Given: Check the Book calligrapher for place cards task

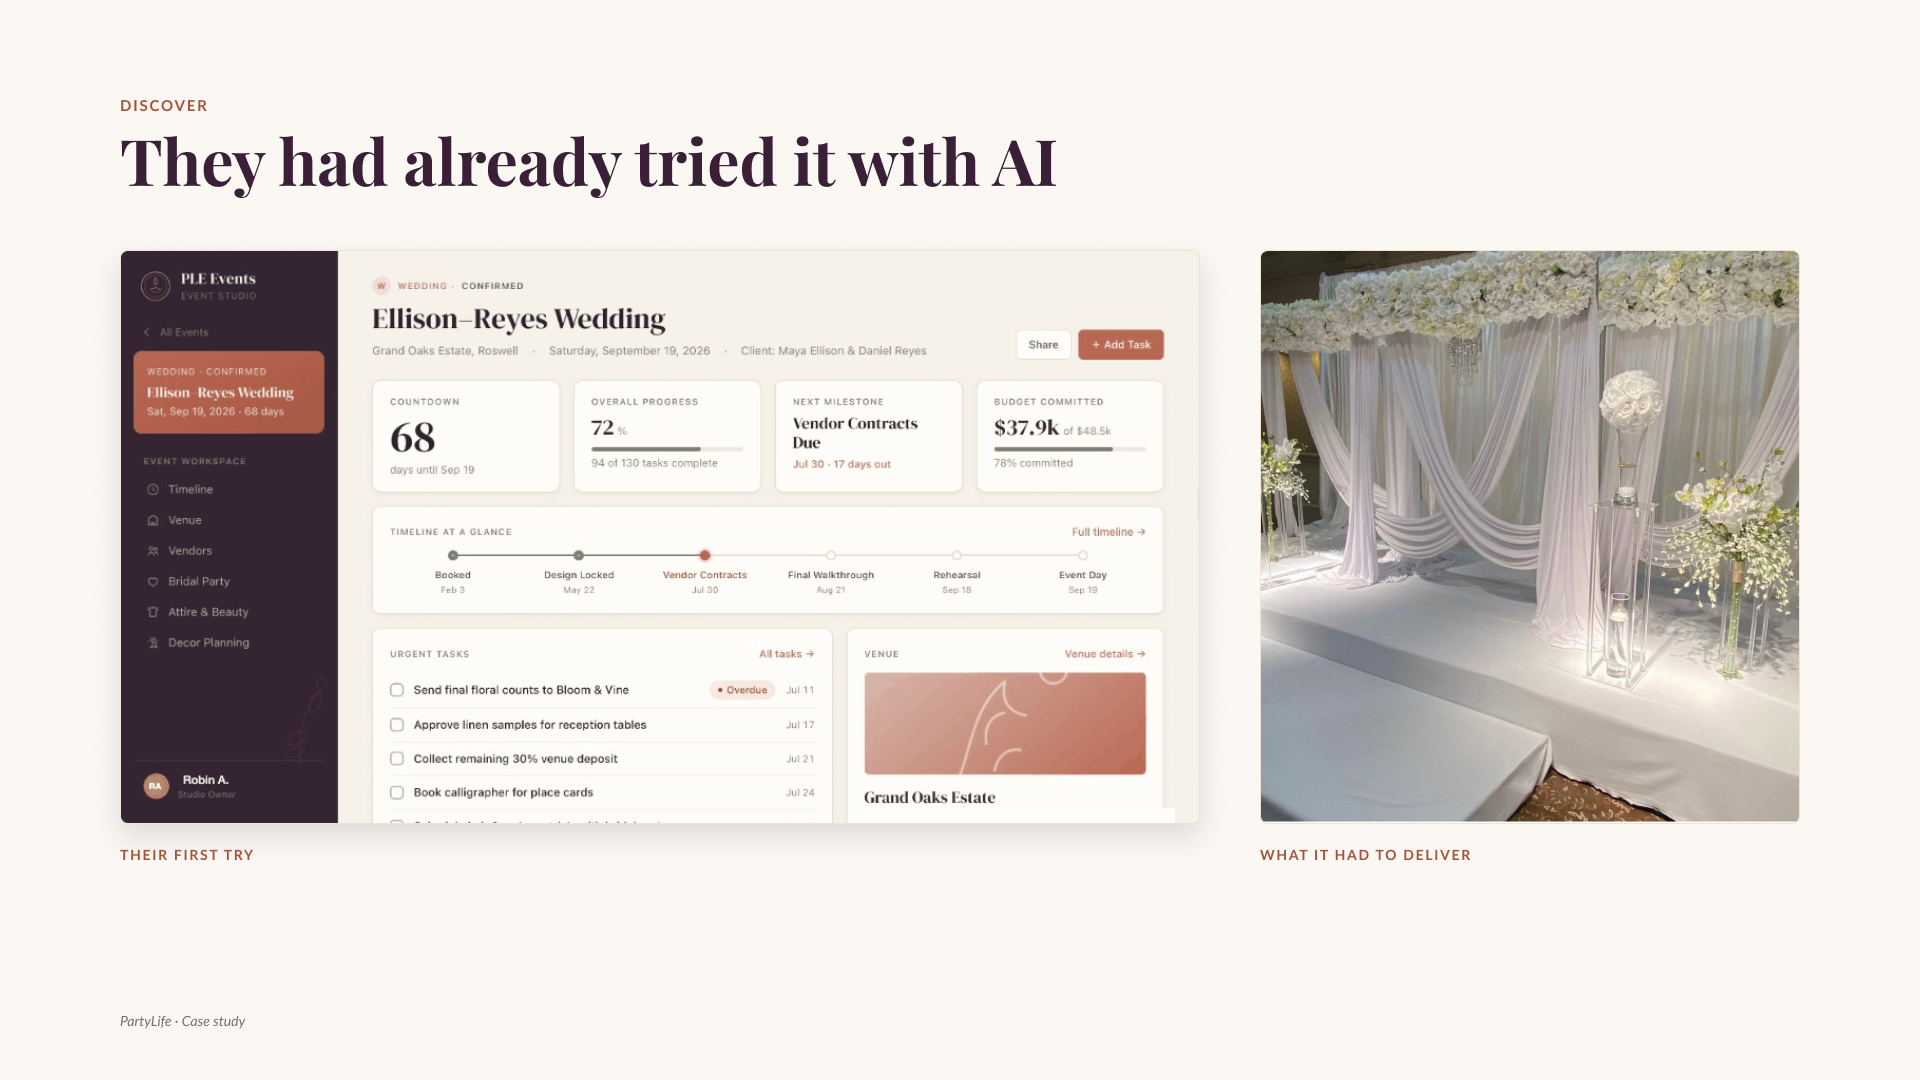Looking at the screenshot, I should coord(397,793).
